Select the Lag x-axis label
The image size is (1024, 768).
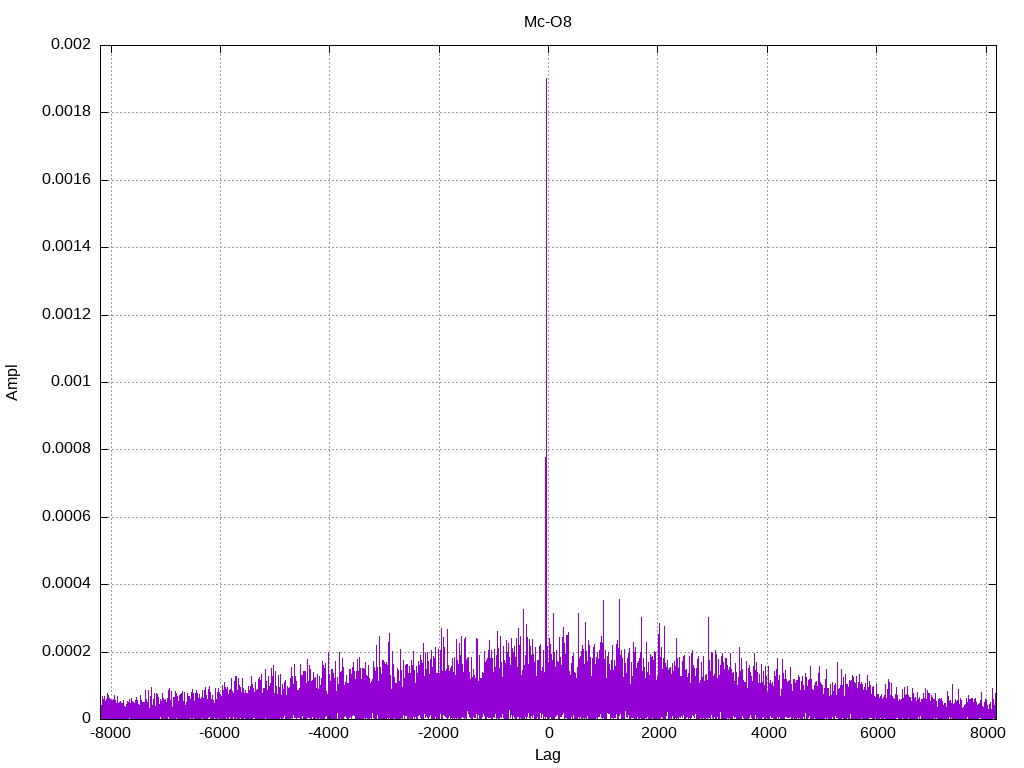pyautogui.click(x=547, y=755)
